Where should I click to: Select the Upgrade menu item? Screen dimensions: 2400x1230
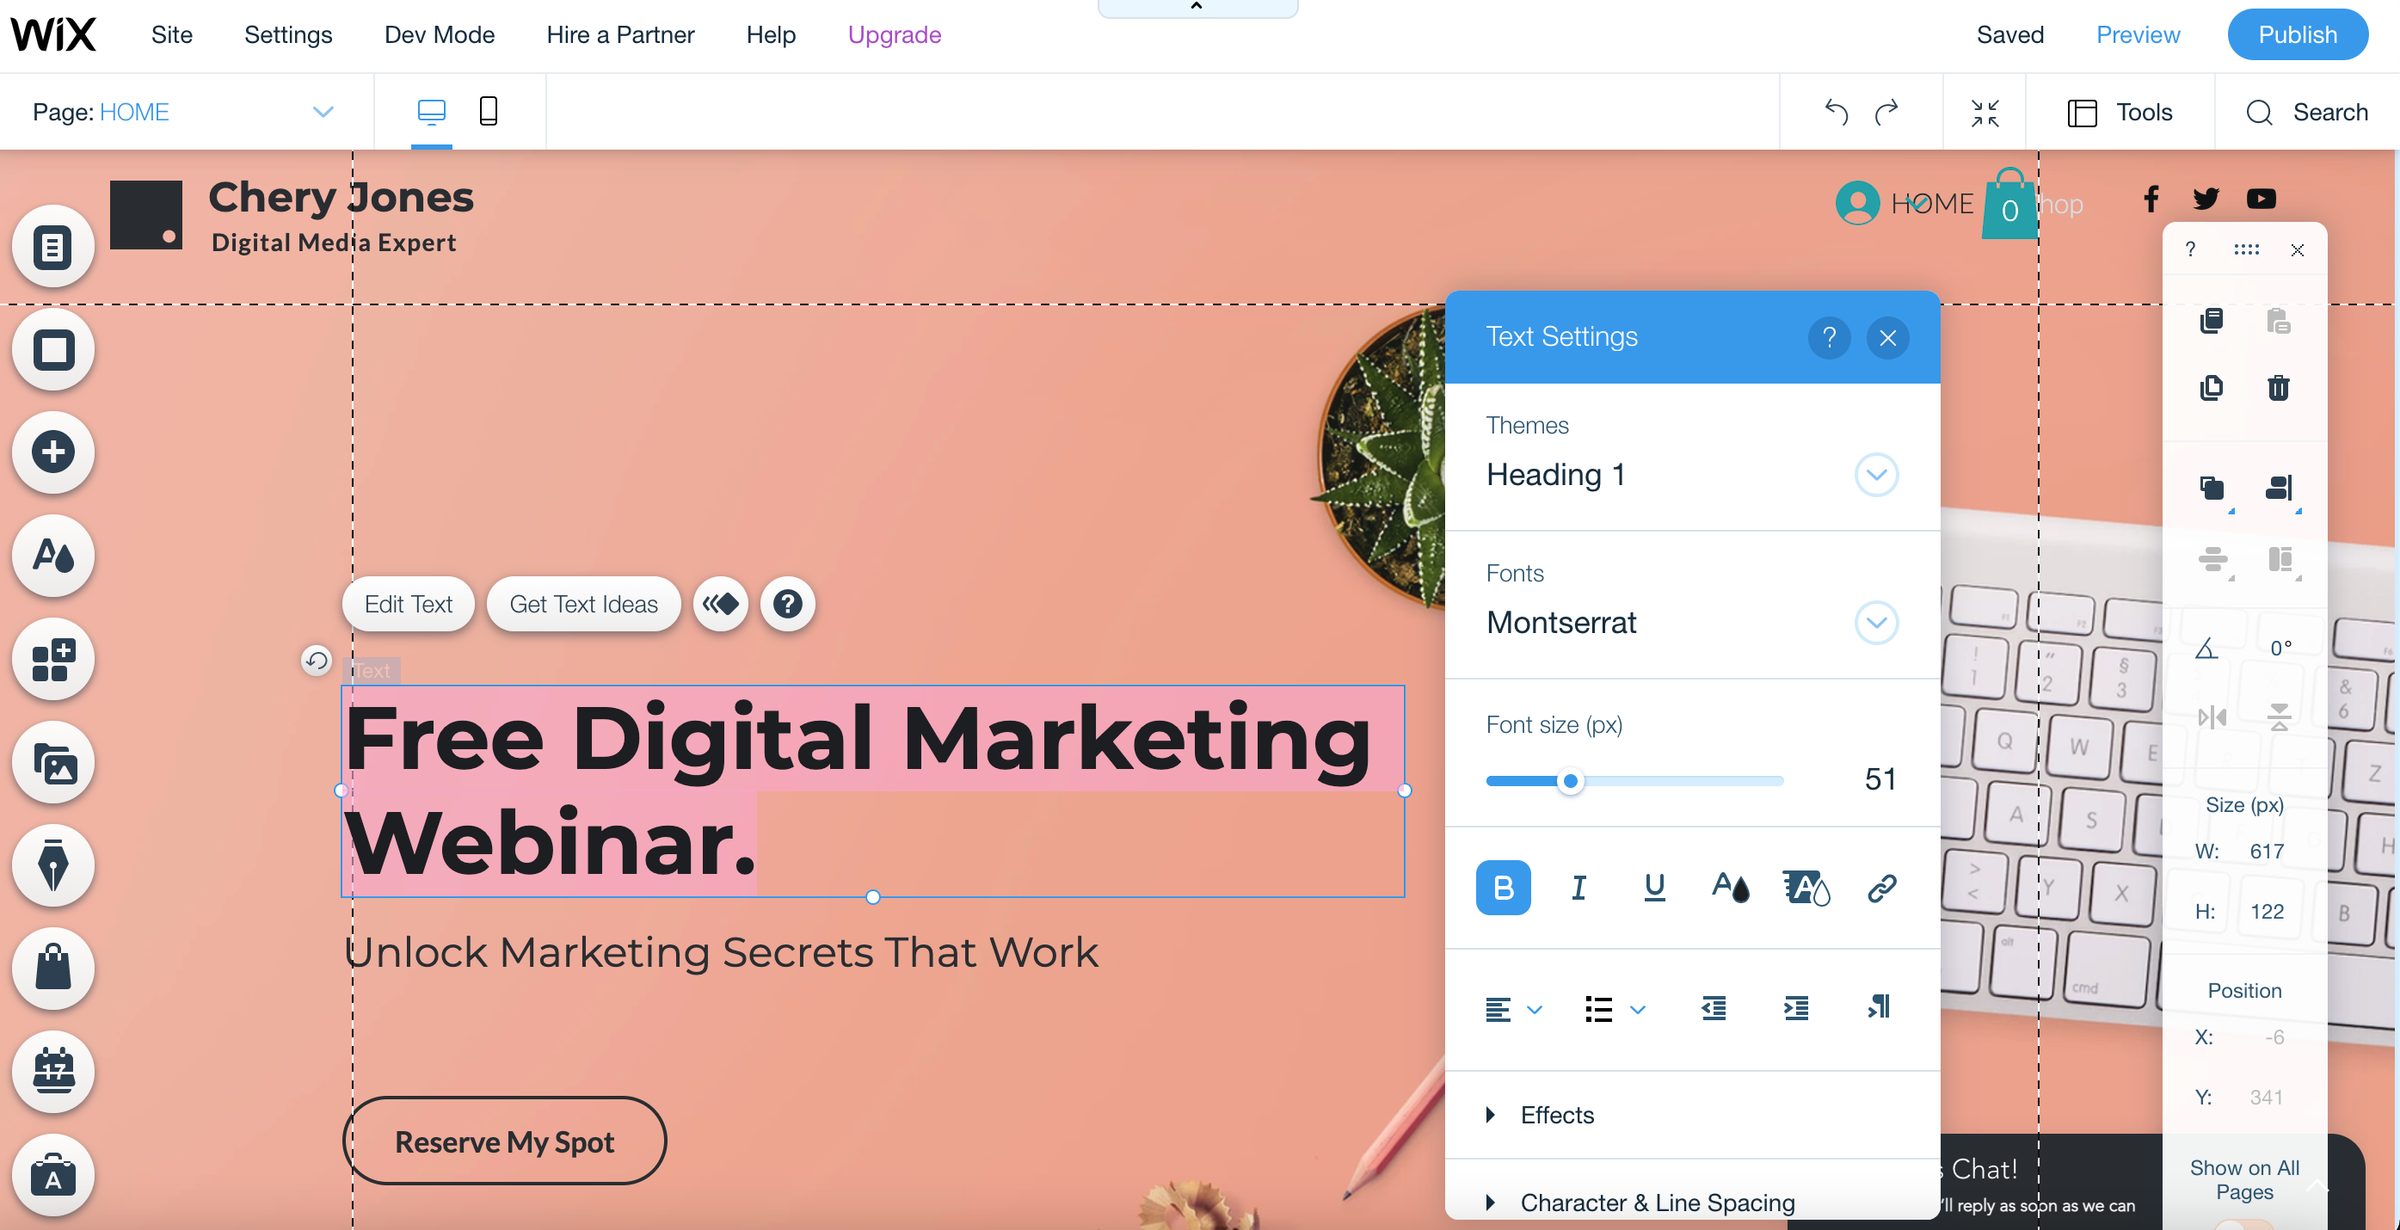point(894,34)
